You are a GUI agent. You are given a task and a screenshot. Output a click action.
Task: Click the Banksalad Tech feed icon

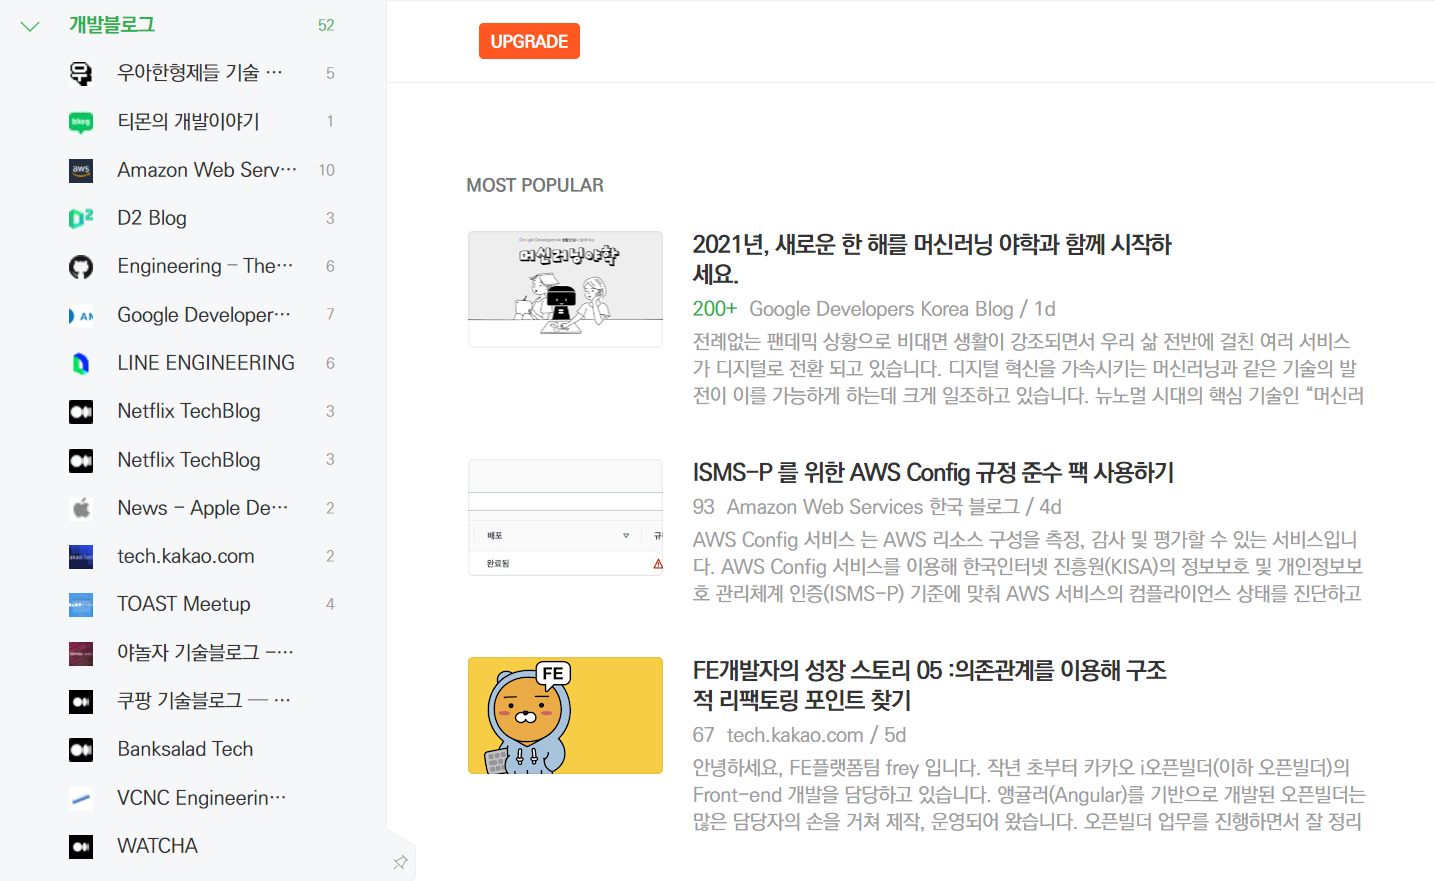click(x=81, y=749)
